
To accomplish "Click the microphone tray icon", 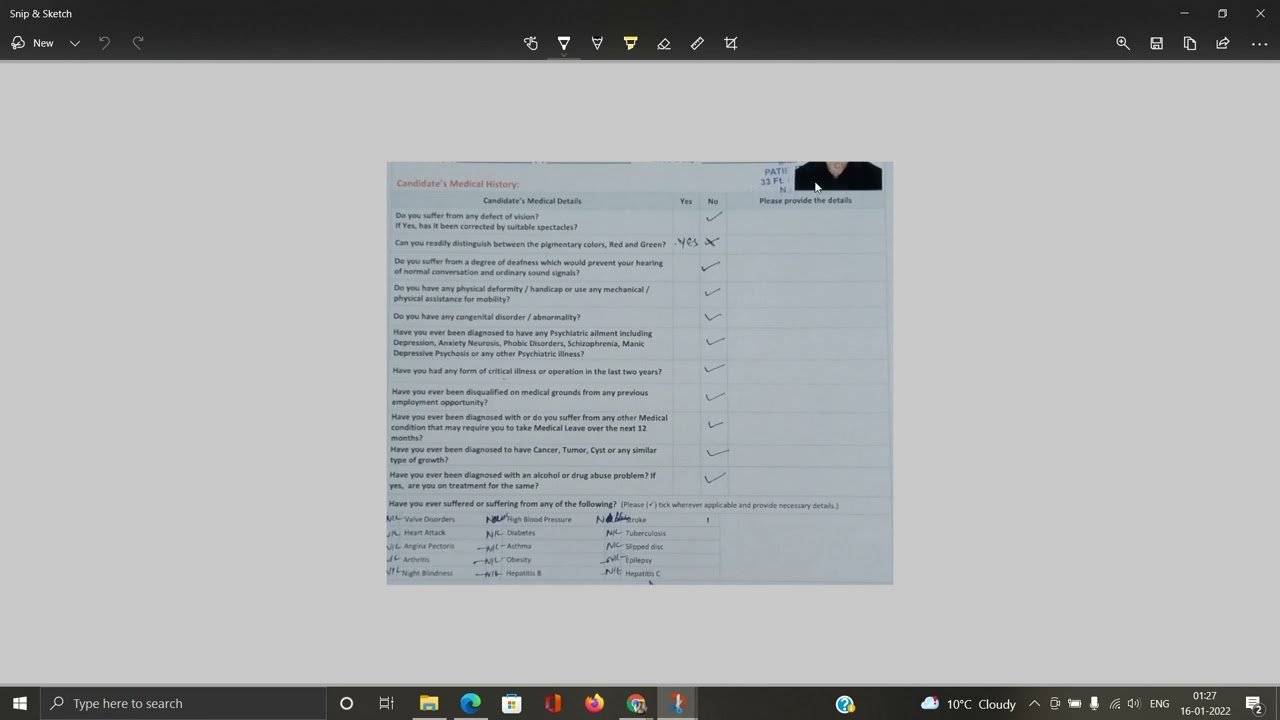I will tap(1094, 704).
